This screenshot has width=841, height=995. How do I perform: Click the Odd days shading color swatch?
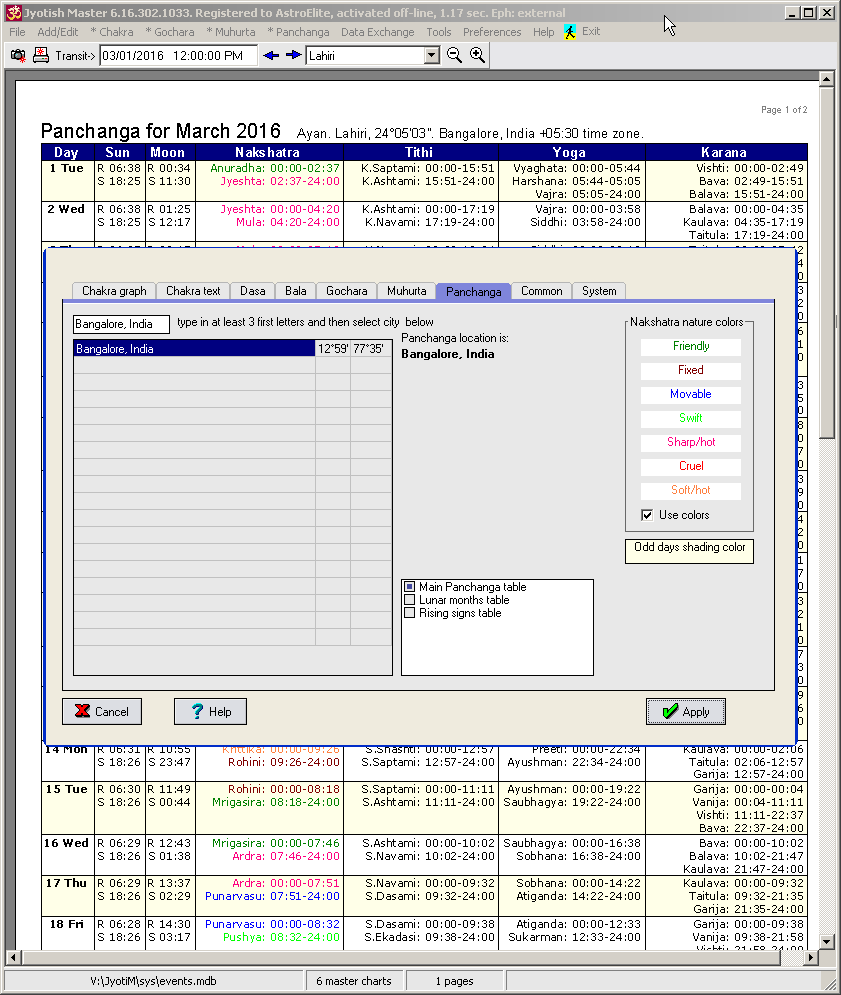tap(689, 551)
